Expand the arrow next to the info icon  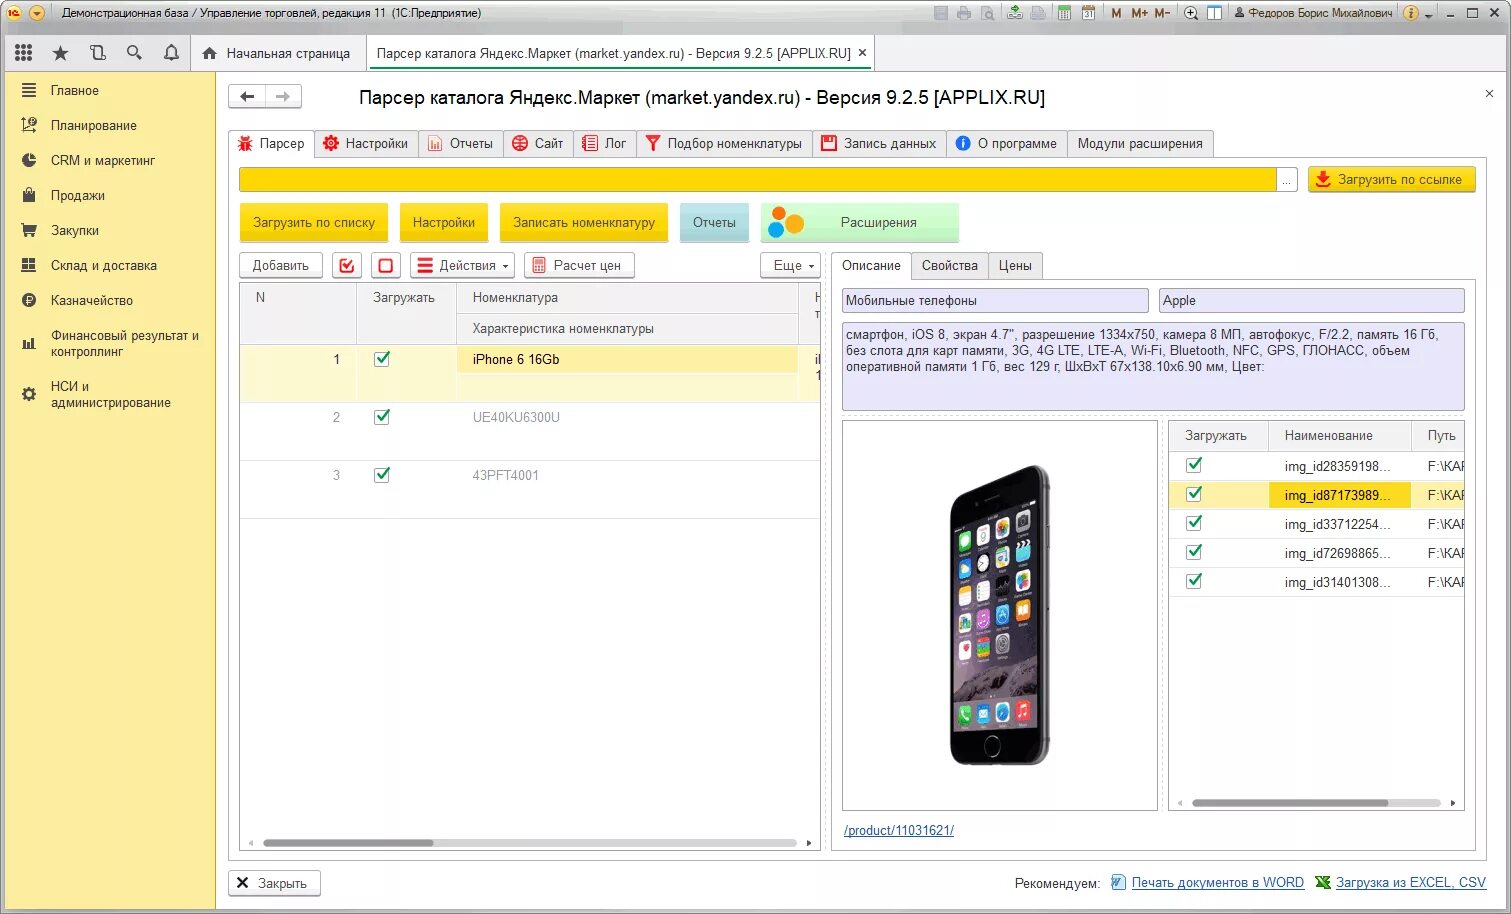pyautogui.click(x=1428, y=16)
